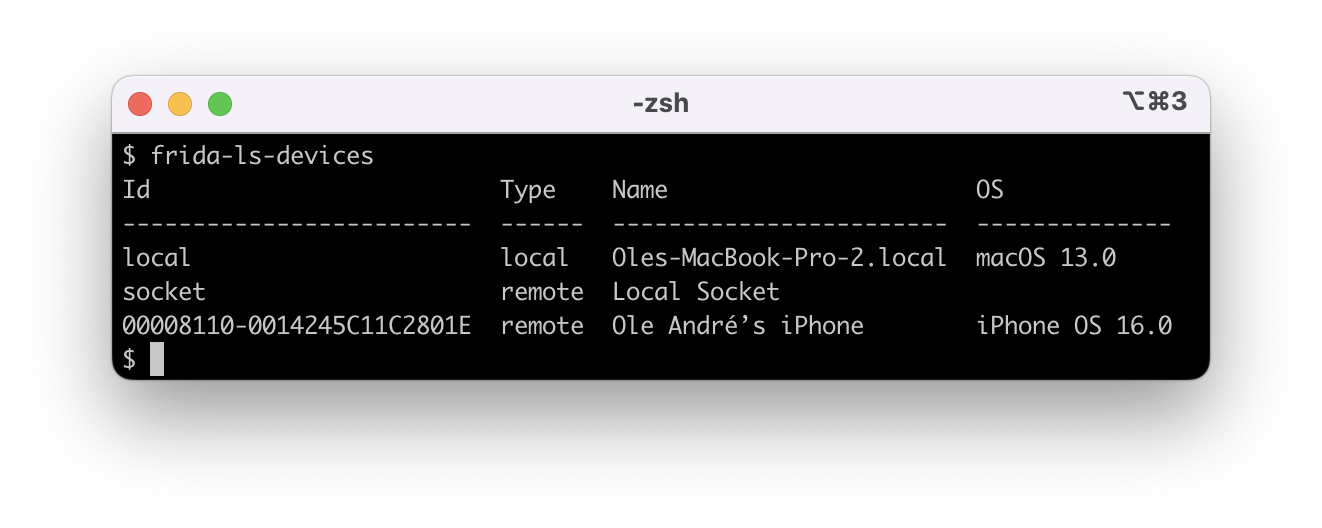Image resolution: width=1322 pixels, height=528 pixels.
Task: Click the remote type of the iPhone row
Action: (x=542, y=326)
